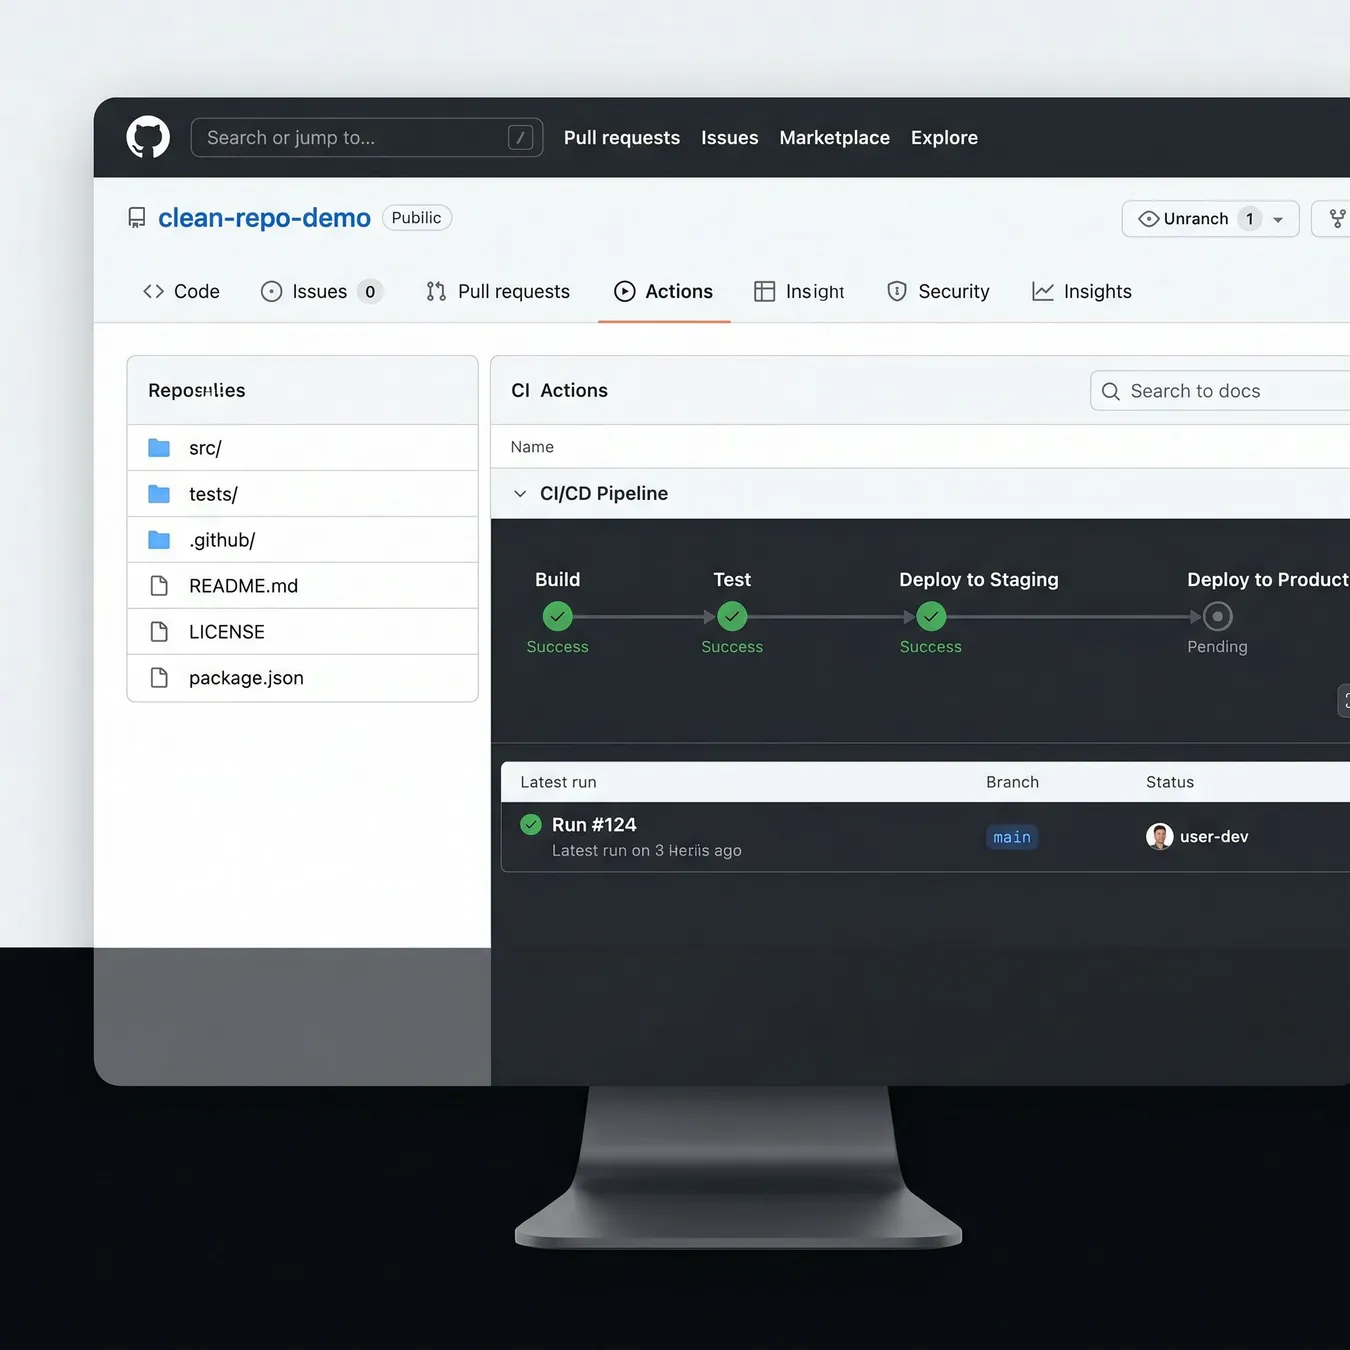Click the main branch label

[x=1012, y=837]
